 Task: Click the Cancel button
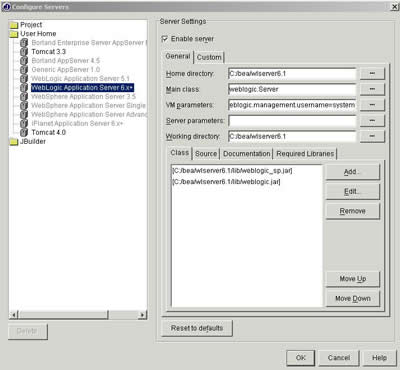pyautogui.click(x=339, y=358)
